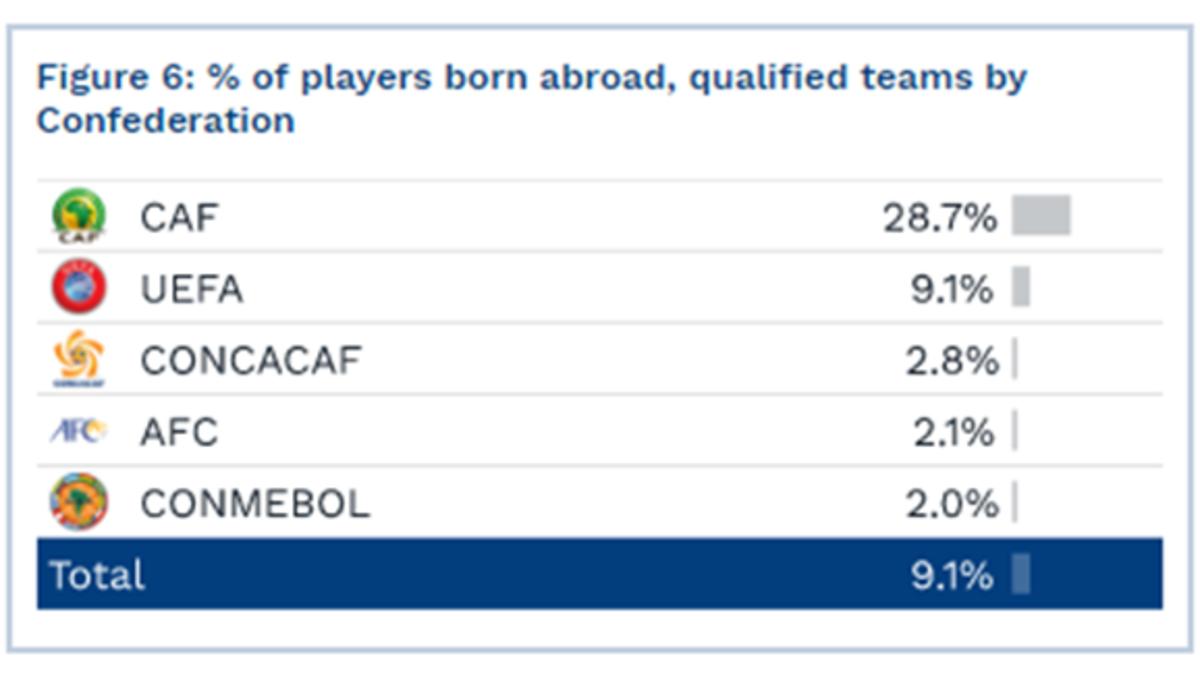The width and height of the screenshot is (1200, 675).
Task: Click the 28.7% value for CAF
Action: 940,217
